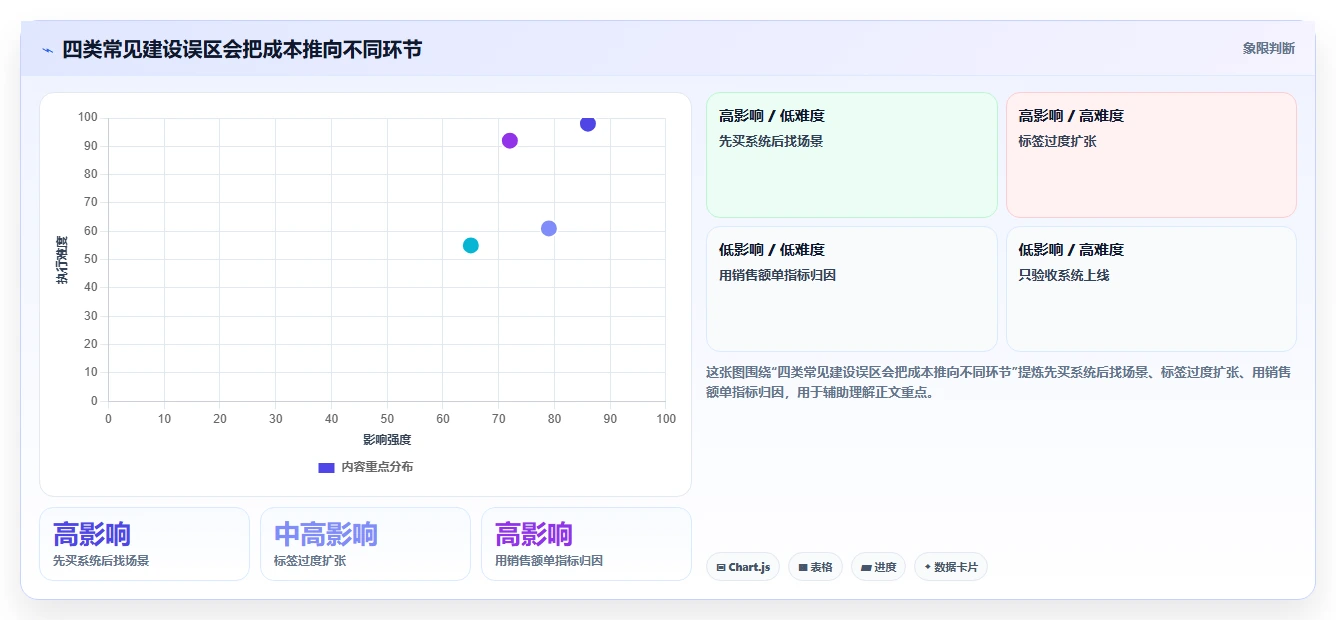
Task: Toggle the 内容重点分布 legend swatch
Action: pos(326,467)
